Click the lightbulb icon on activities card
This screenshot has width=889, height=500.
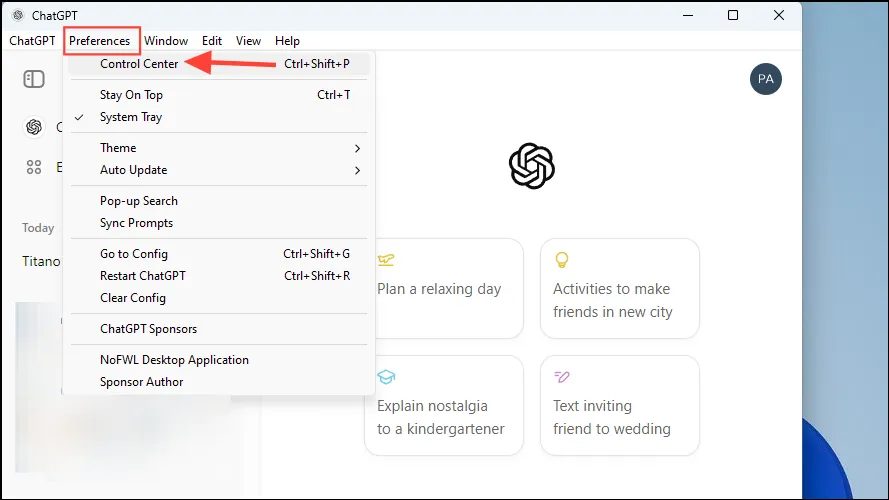(562, 260)
